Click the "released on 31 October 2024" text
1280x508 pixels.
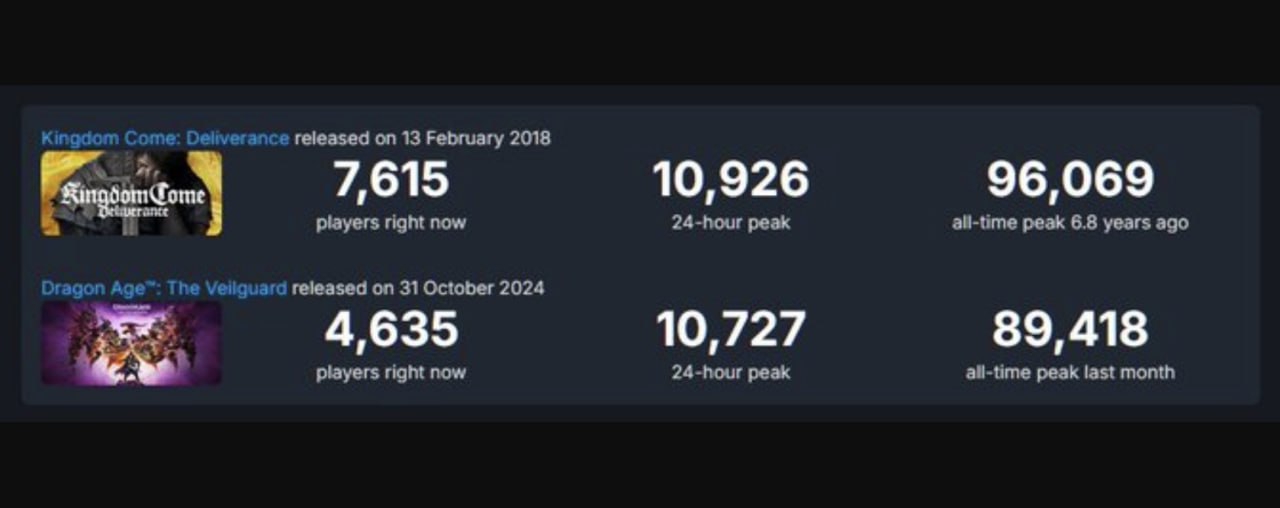[418, 288]
